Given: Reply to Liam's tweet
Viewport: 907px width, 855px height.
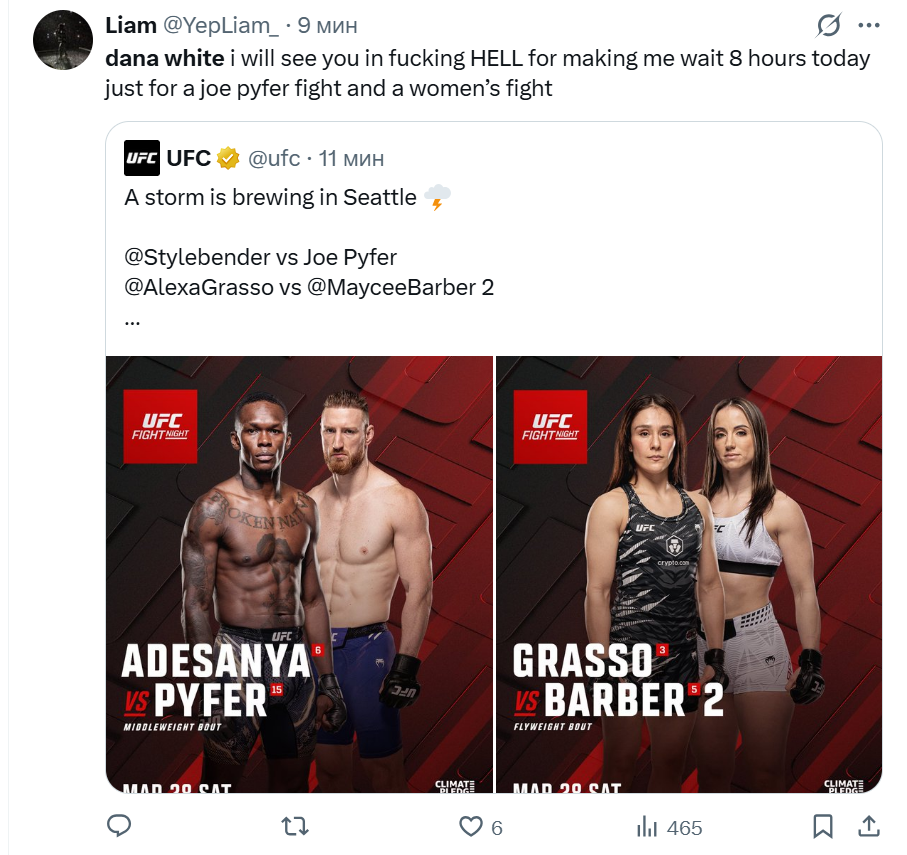Looking at the screenshot, I should [x=119, y=826].
